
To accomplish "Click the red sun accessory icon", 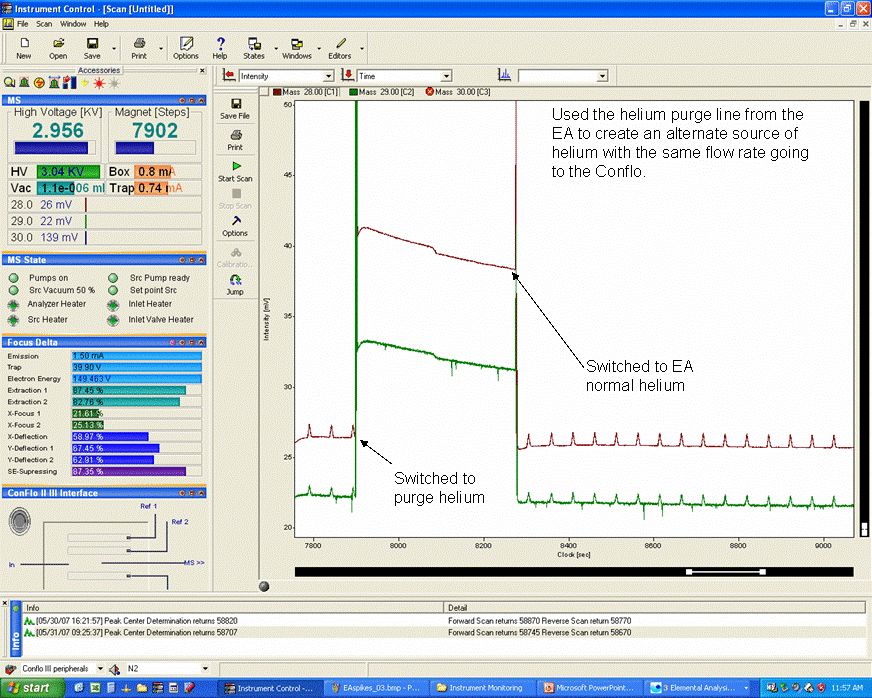I will click(x=99, y=83).
